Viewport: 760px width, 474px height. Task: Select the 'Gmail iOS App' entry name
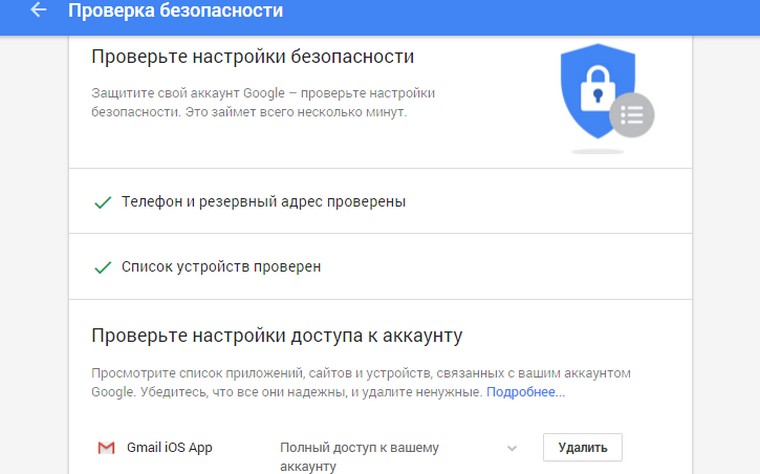170,447
